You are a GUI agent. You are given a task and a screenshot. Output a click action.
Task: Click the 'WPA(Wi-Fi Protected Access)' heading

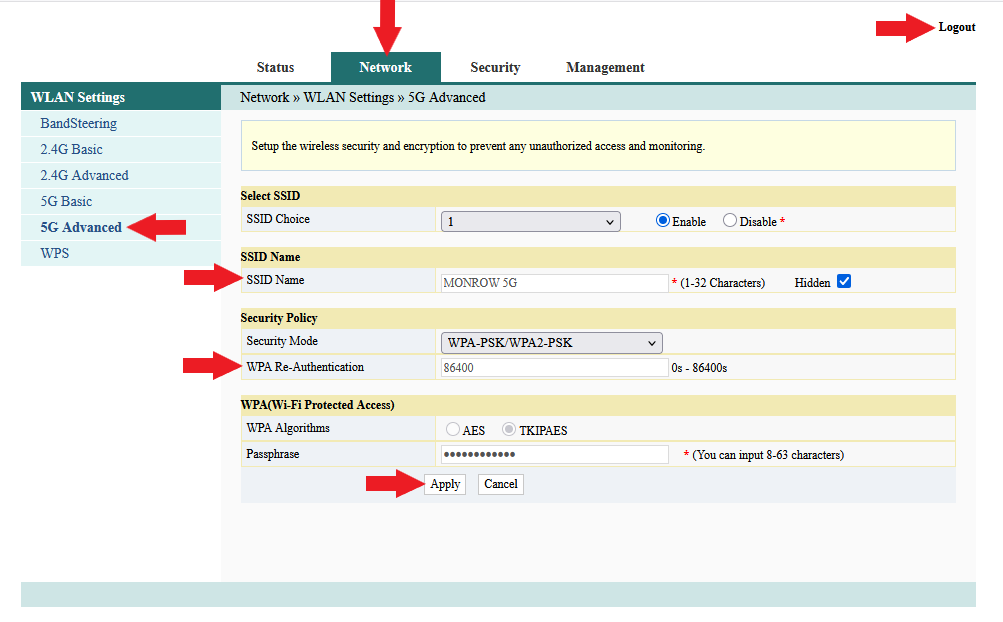pyautogui.click(x=317, y=404)
